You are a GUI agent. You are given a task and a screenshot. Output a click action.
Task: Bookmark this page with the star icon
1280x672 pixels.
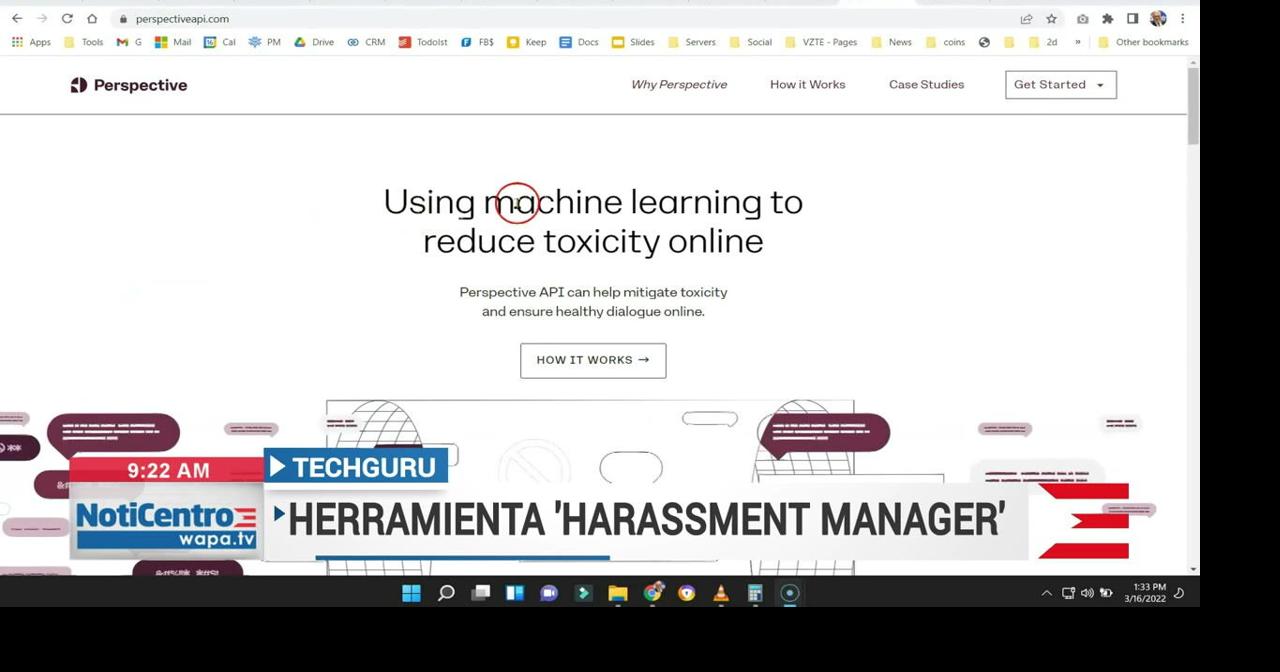coord(1051,18)
